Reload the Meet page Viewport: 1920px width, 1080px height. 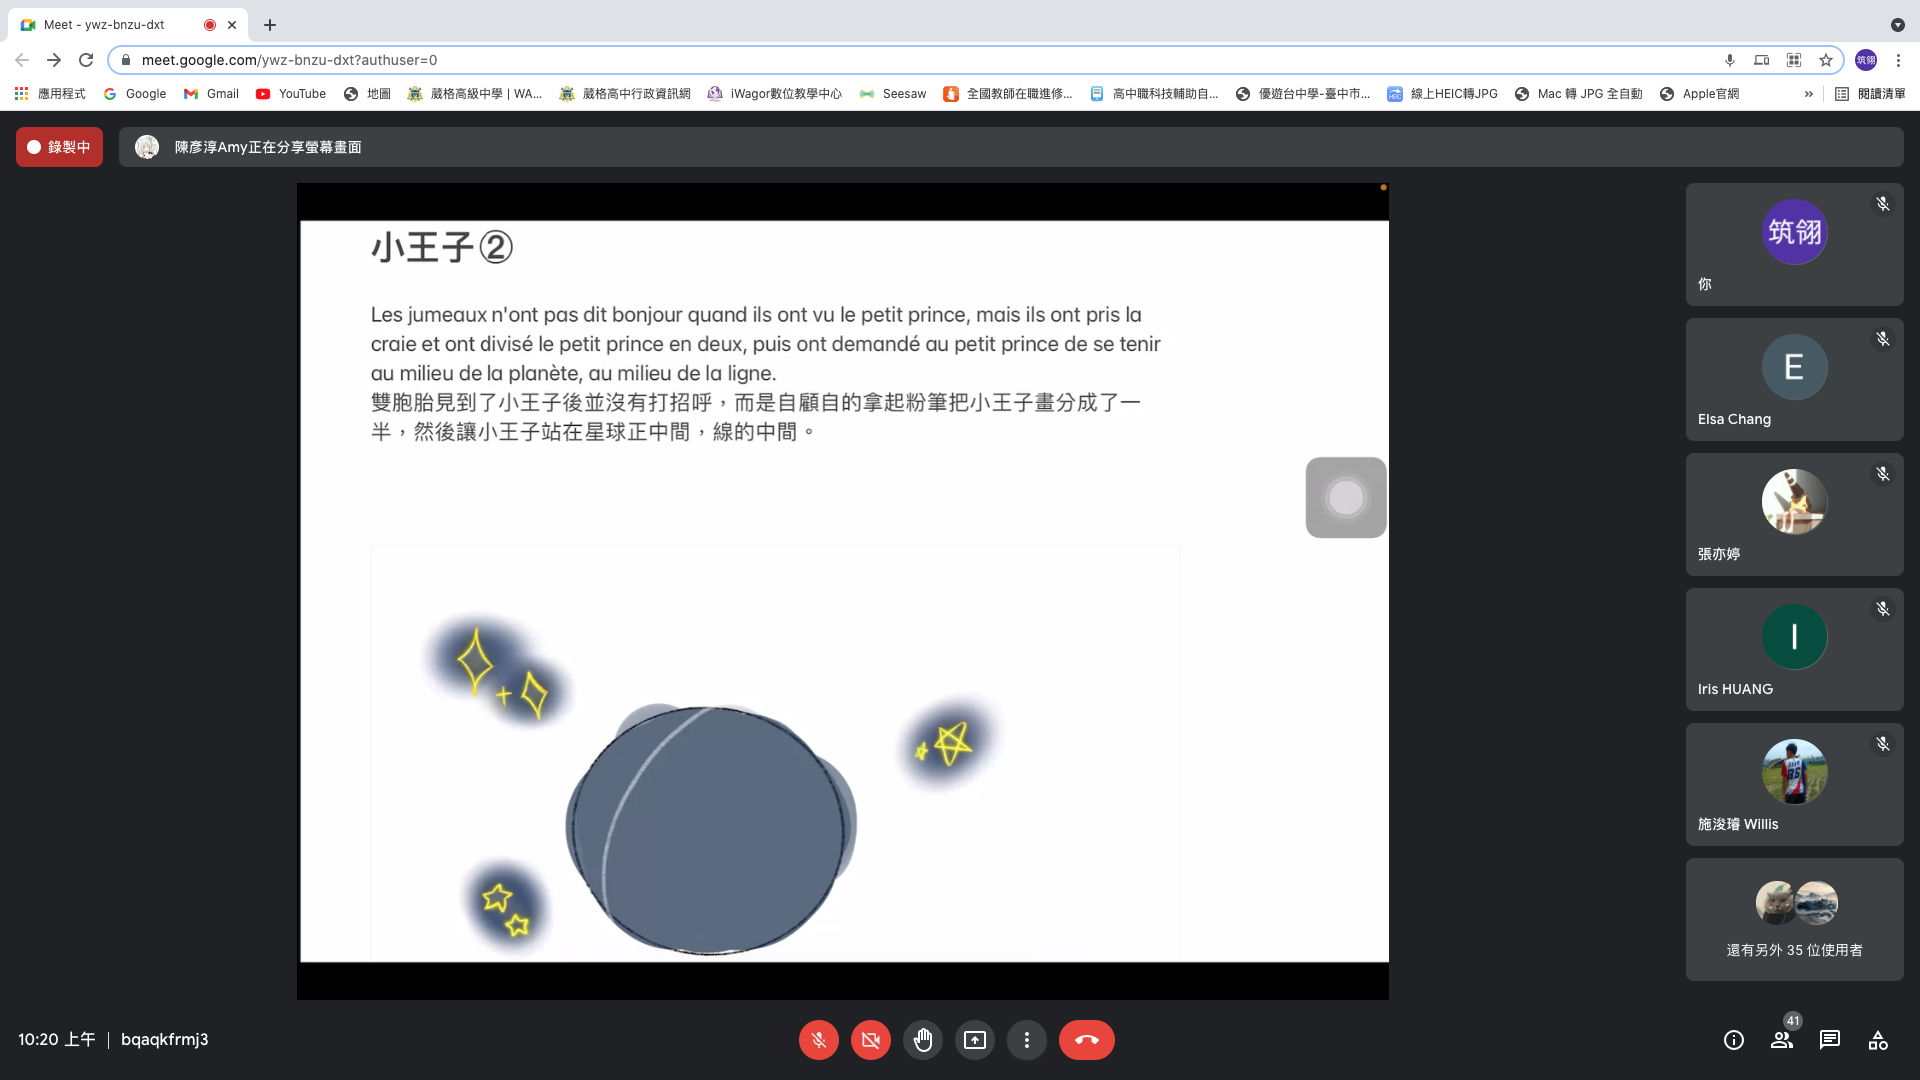click(x=86, y=60)
